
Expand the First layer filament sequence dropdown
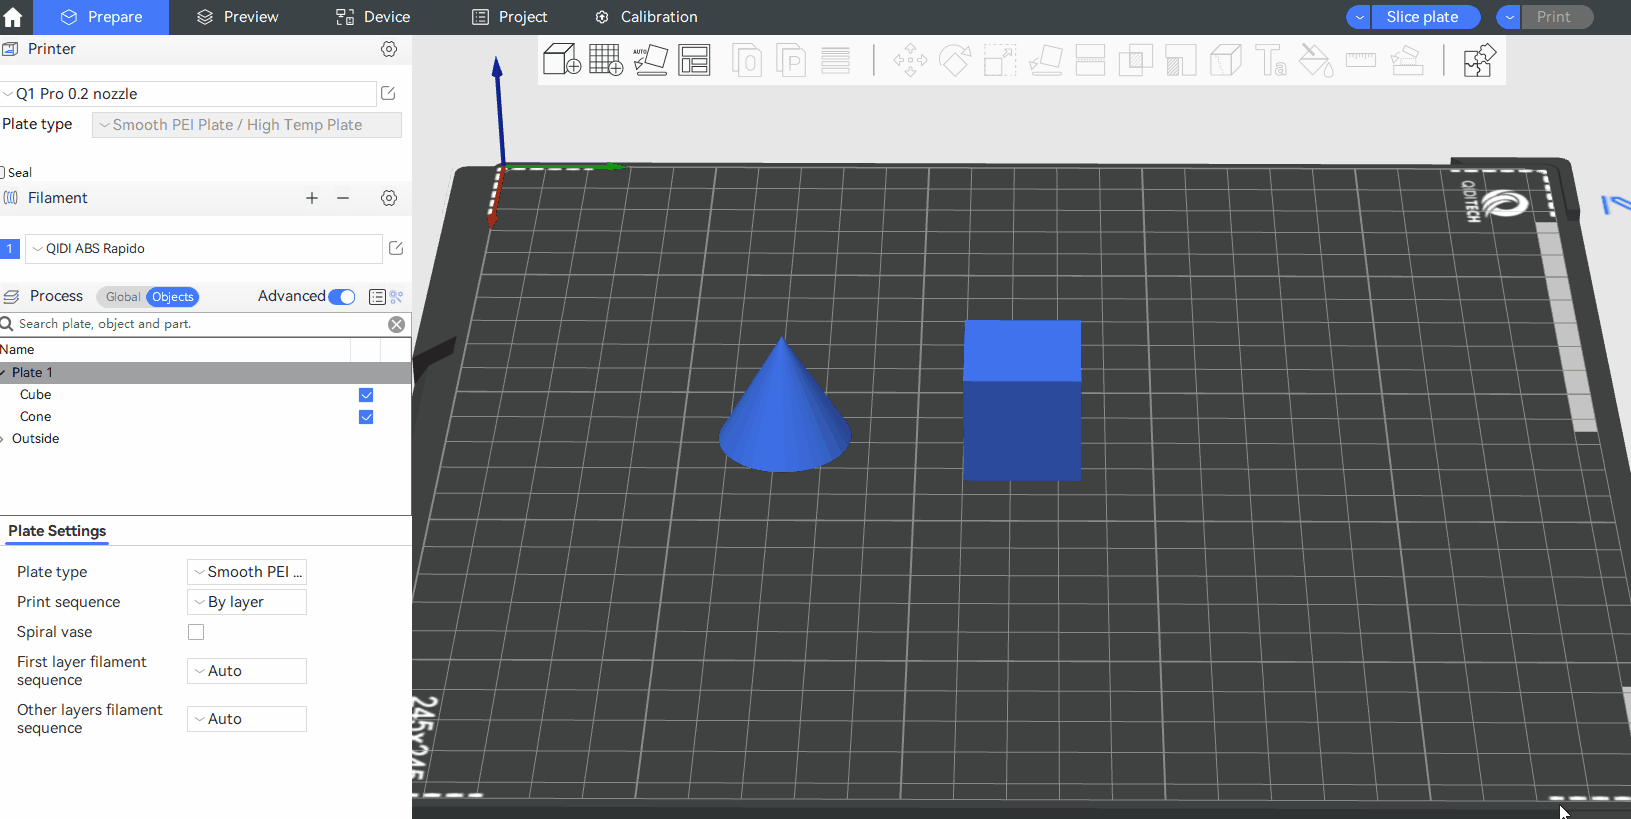(x=246, y=671)
